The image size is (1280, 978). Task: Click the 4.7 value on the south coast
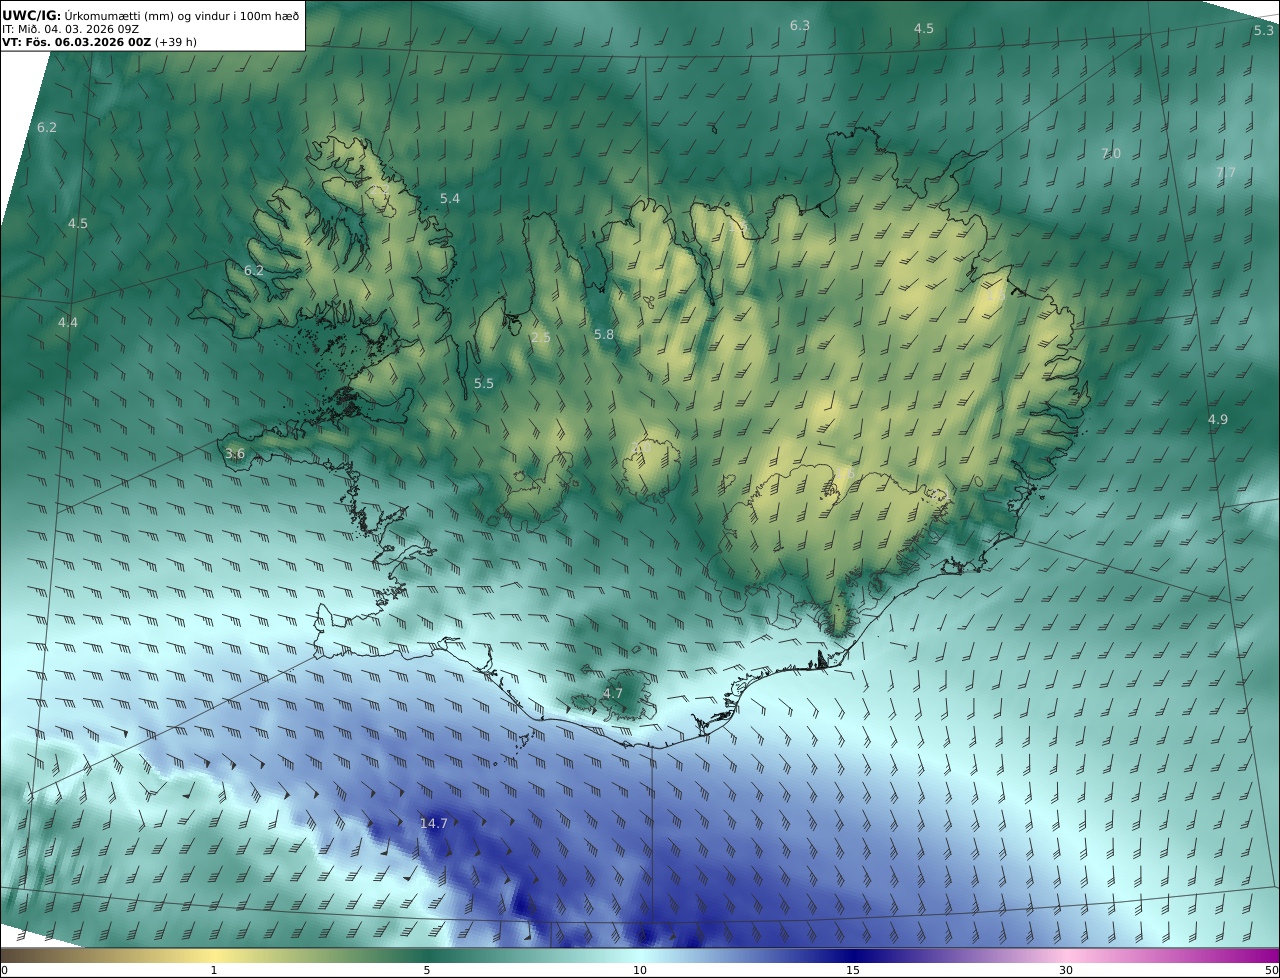612,693
